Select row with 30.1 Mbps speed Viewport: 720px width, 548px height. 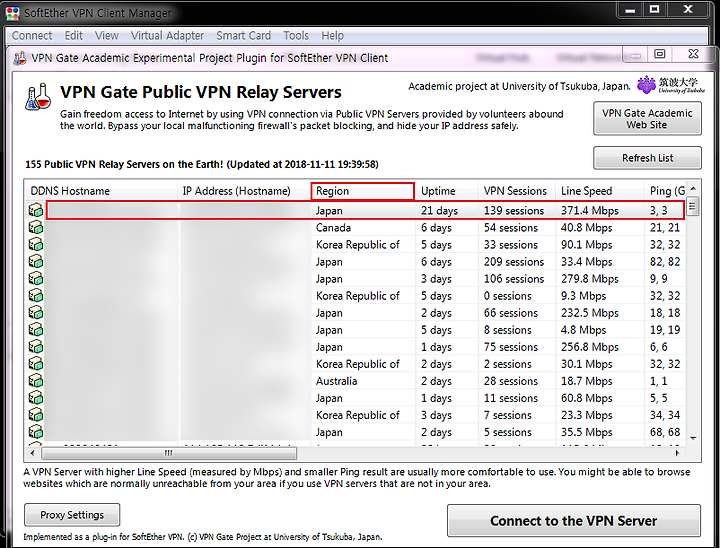click(x=356, y=364)
